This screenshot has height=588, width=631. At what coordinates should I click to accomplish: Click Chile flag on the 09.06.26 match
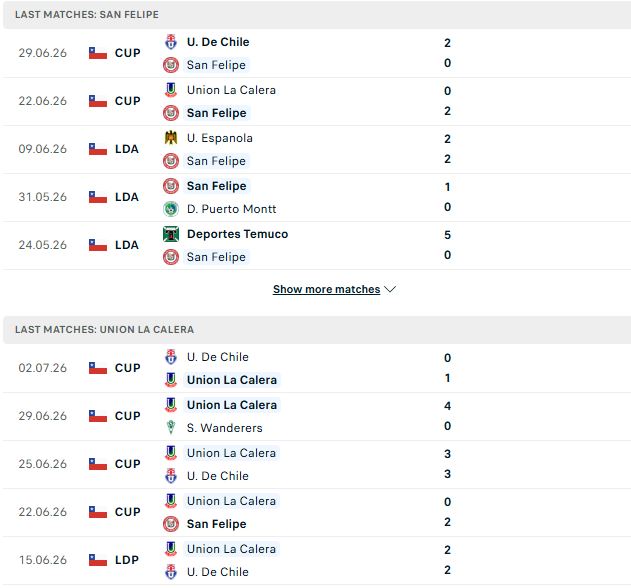pyautogui.click(x=98, y=149)
